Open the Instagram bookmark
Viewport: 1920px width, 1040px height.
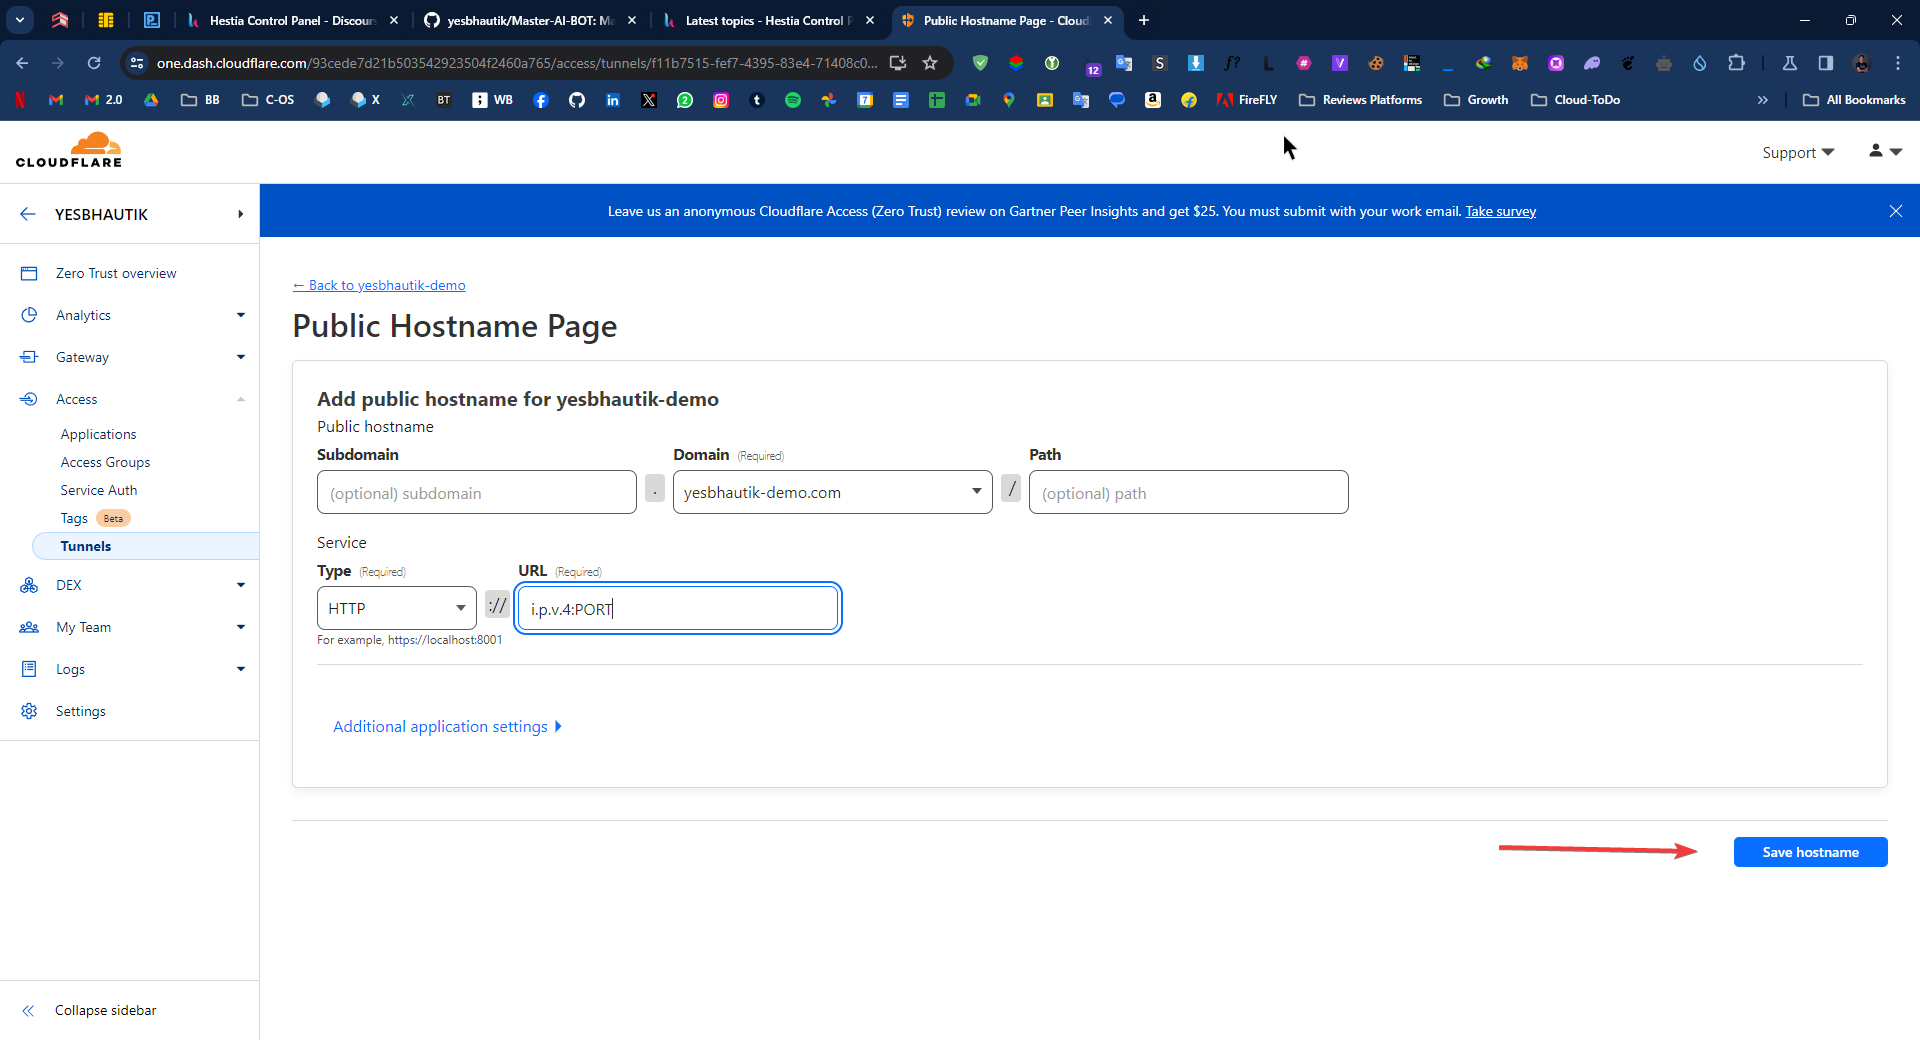pos(721,100)
